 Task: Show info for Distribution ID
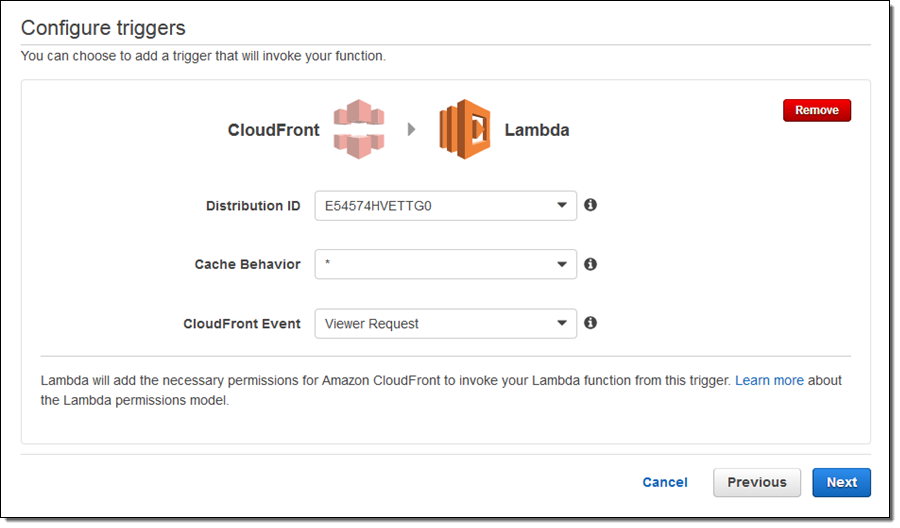pos(590,205)
